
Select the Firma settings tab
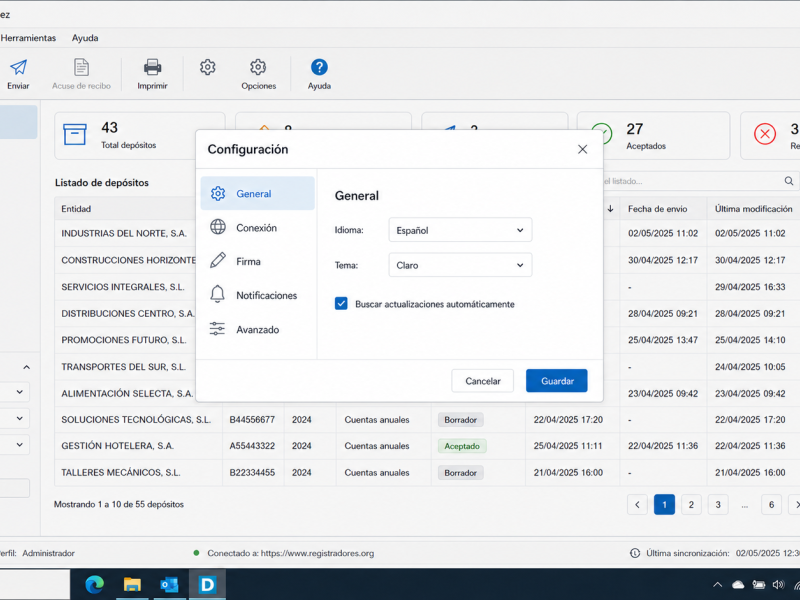coord(258,261)
